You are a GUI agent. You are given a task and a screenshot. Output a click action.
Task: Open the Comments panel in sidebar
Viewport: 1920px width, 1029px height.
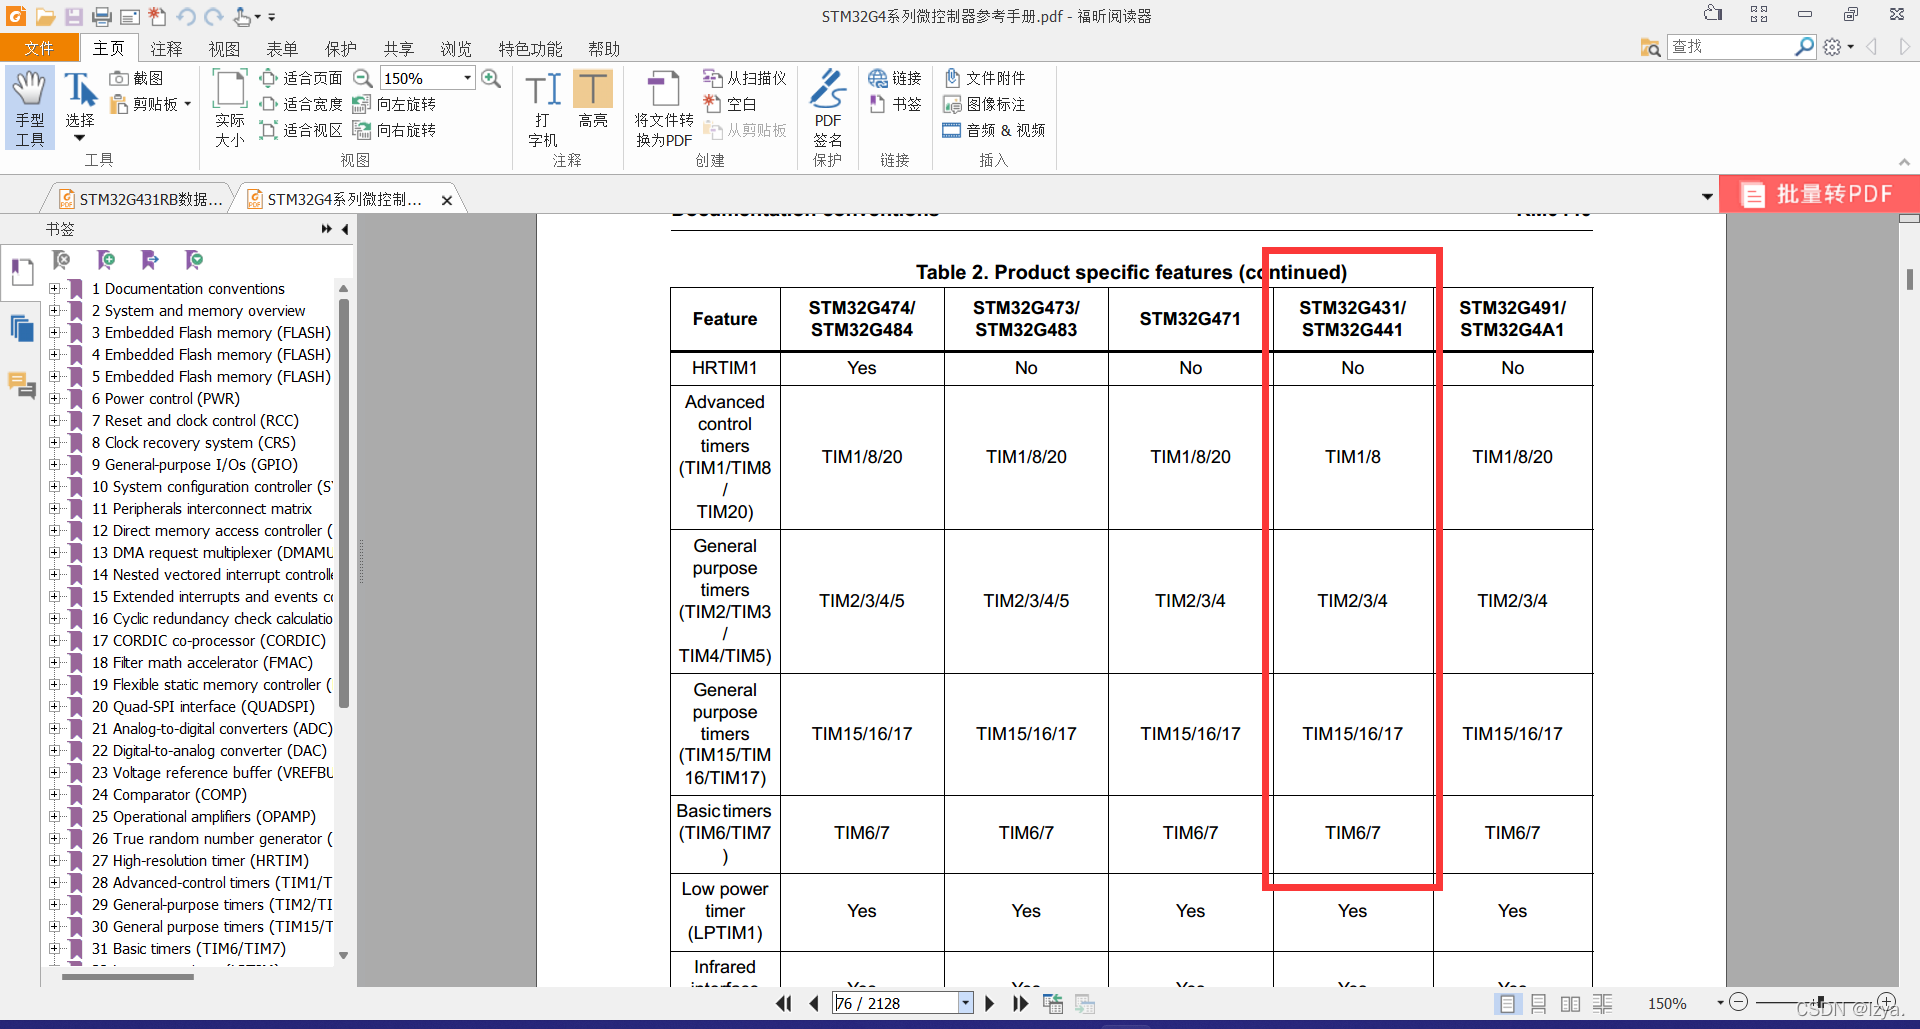click(22, 384)
